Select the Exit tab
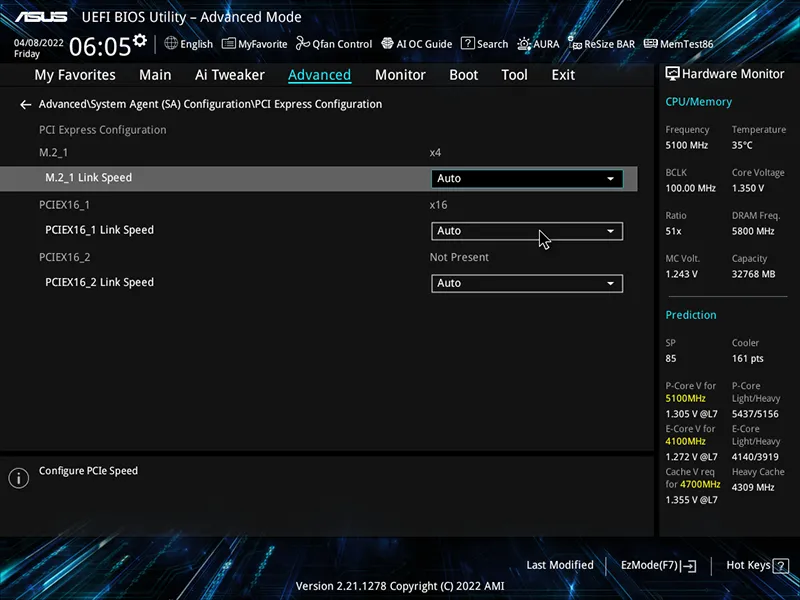The width and height of the screenshot is (800, 600). click(563, 75)
